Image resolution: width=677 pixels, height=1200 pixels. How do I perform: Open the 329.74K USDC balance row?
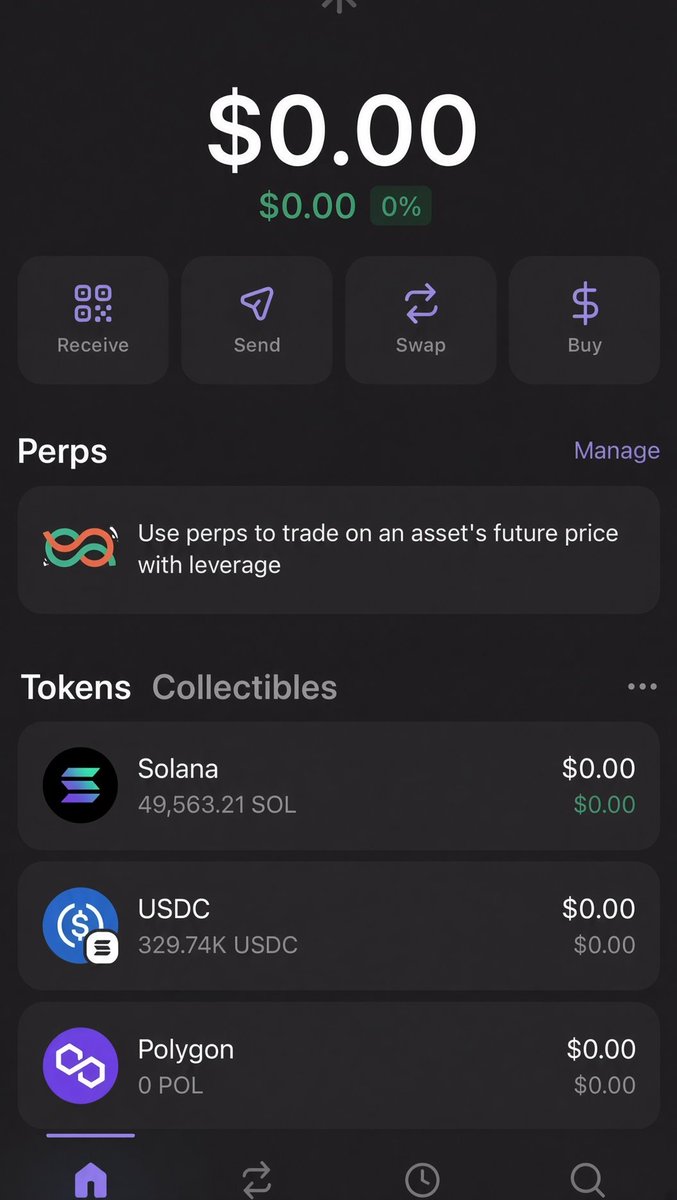(339, 926)
